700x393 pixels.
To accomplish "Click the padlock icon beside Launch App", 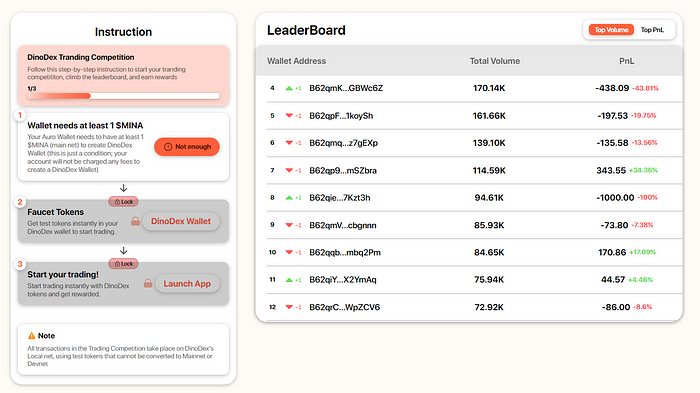I will [x=148, y=284].
